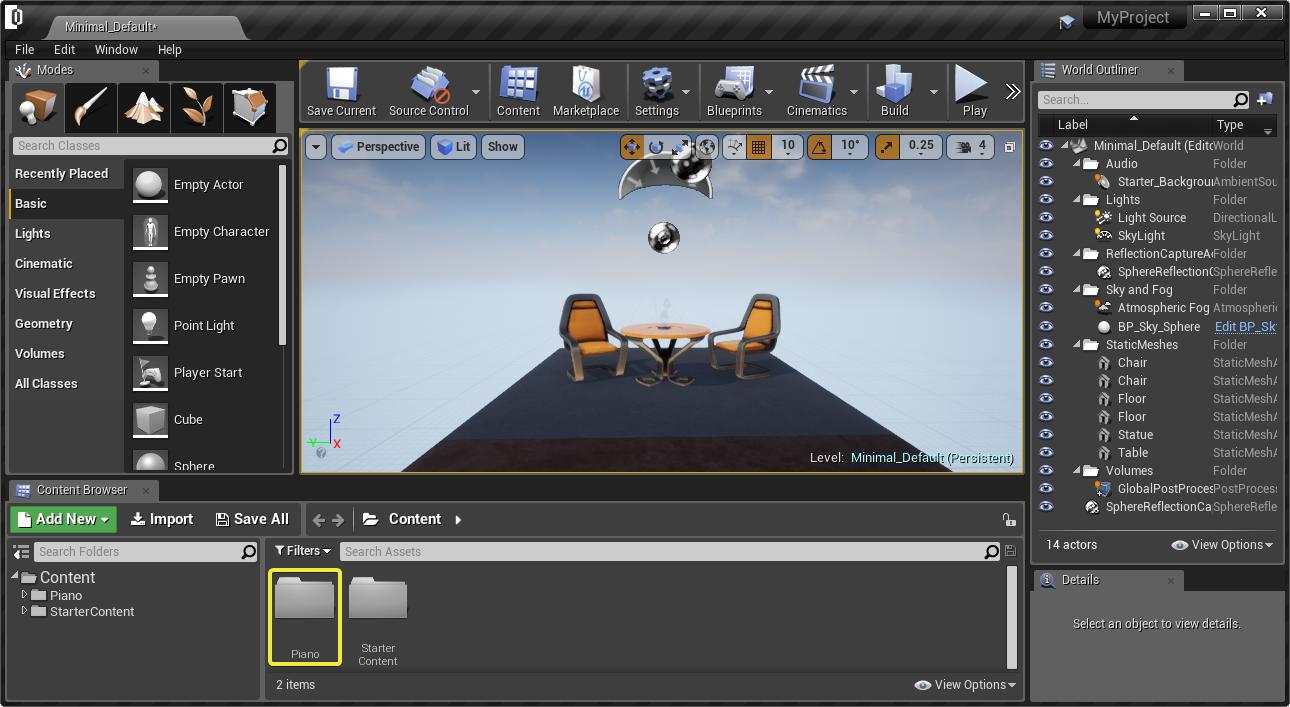Open the Marketplace from toolbar

(x=585, y=92)
